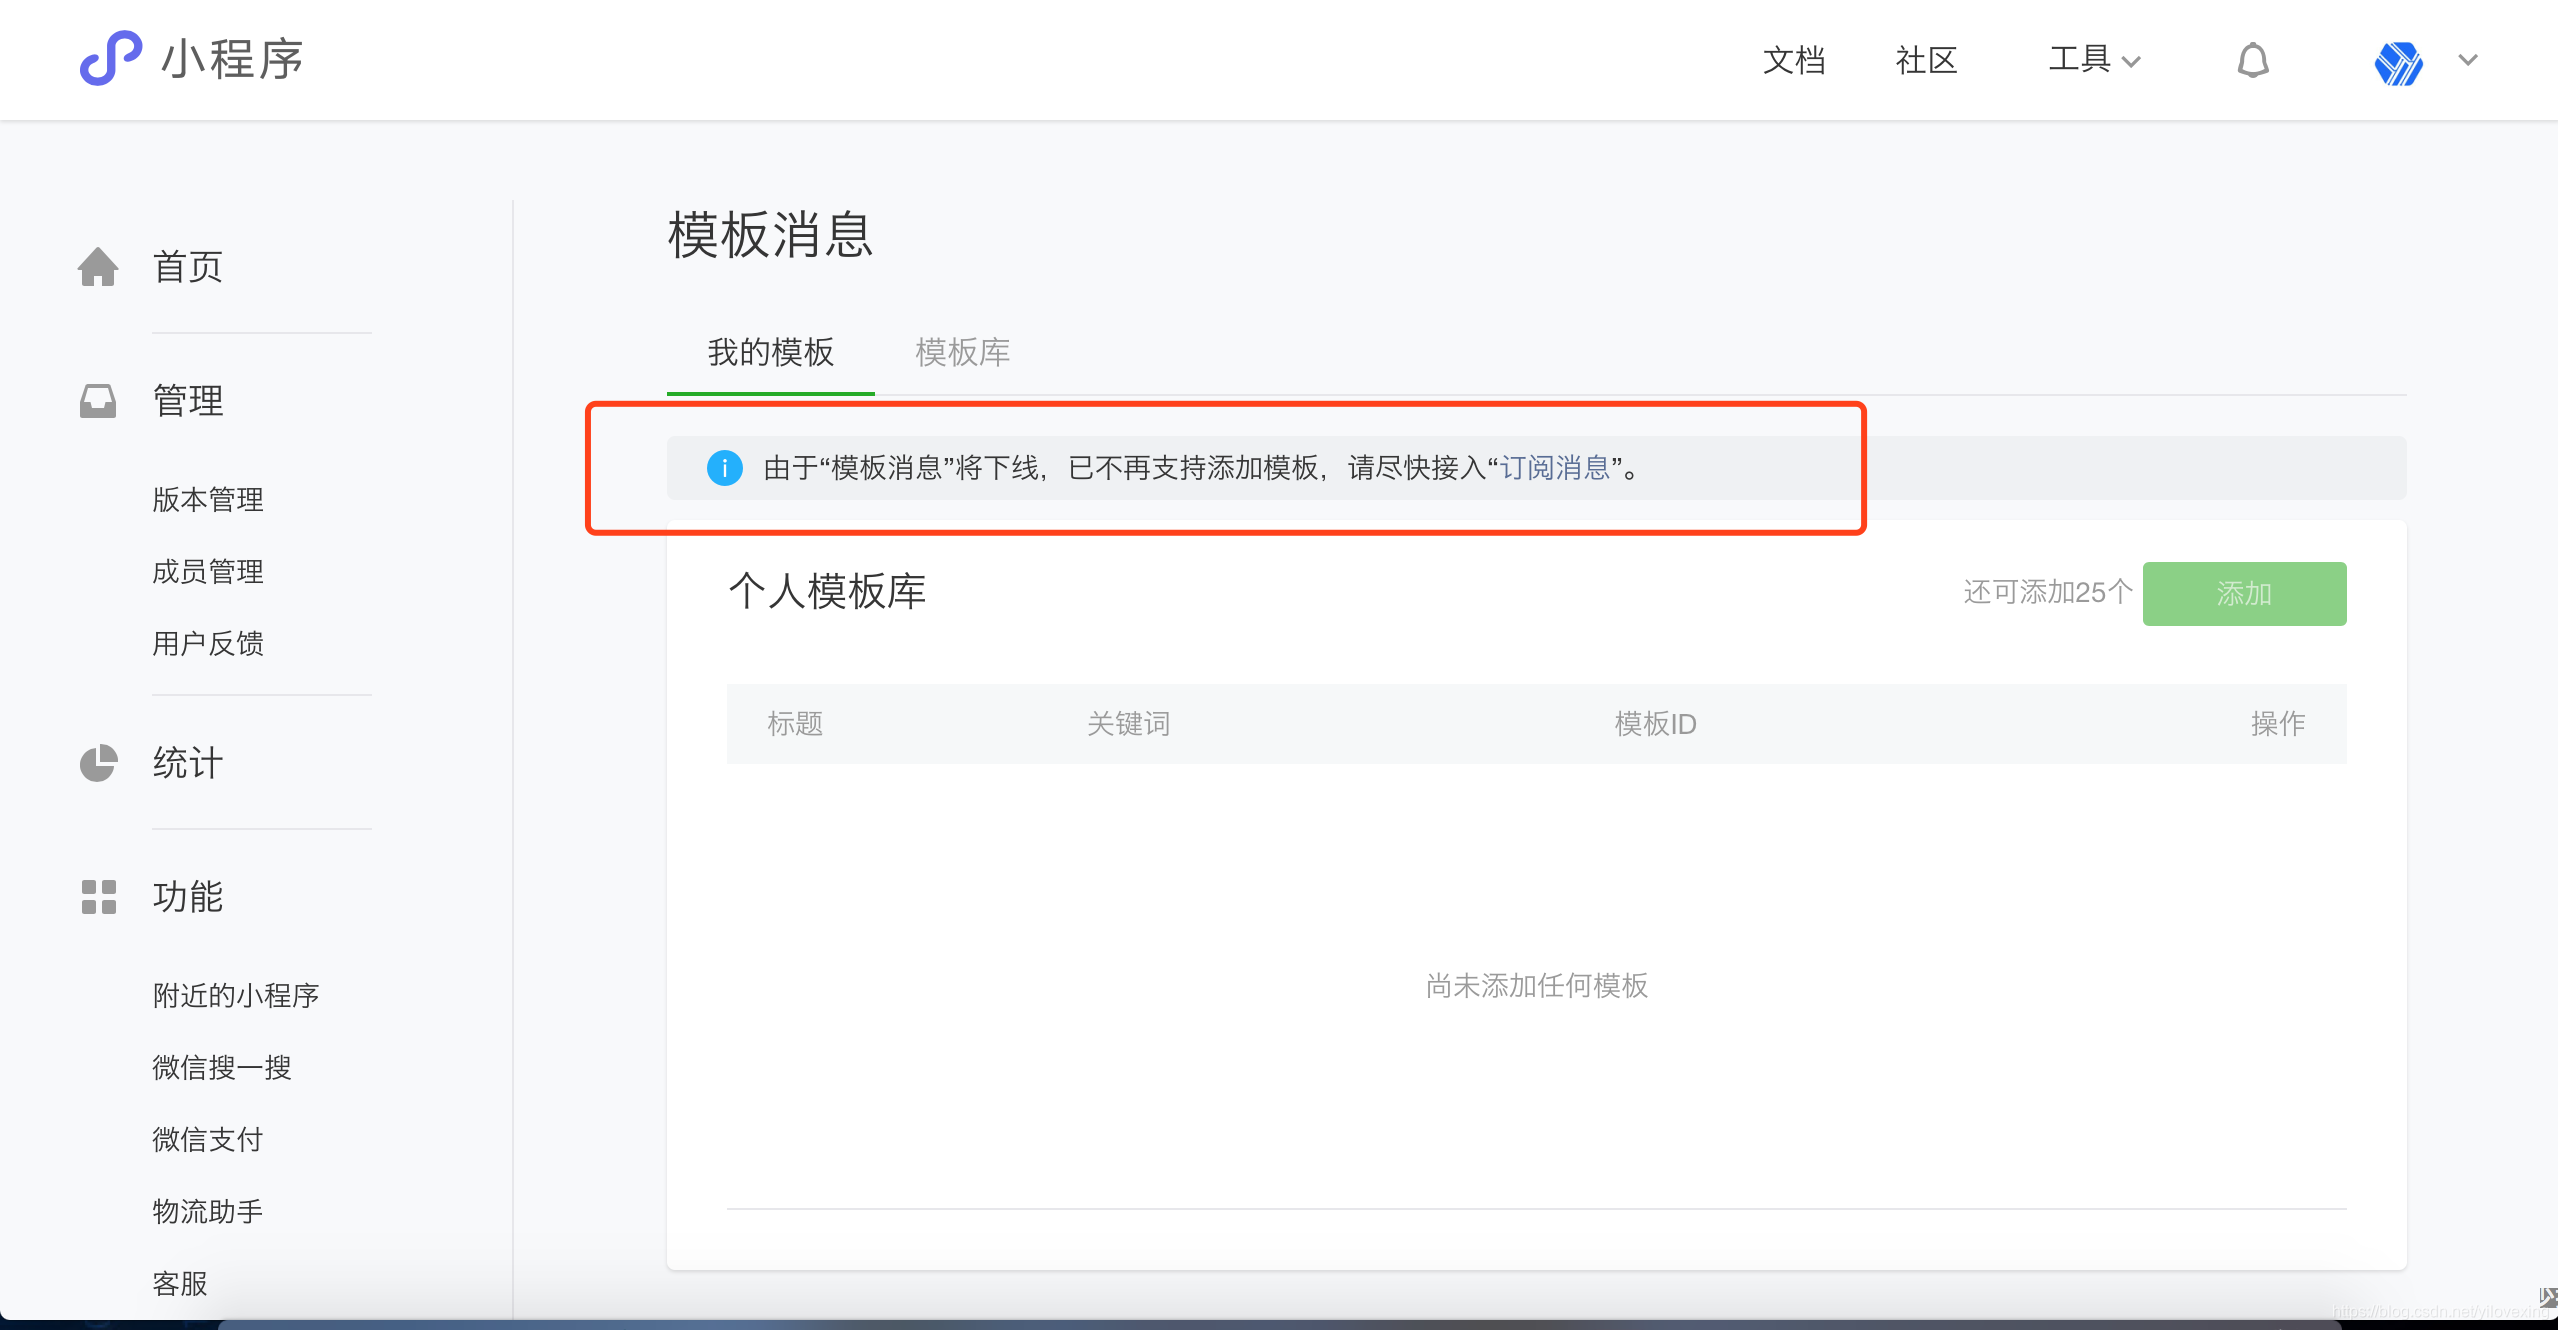Click the 关键词 column header
The width and height of the screenshot is (2558, 1330).
click(x=1128, y=724)
